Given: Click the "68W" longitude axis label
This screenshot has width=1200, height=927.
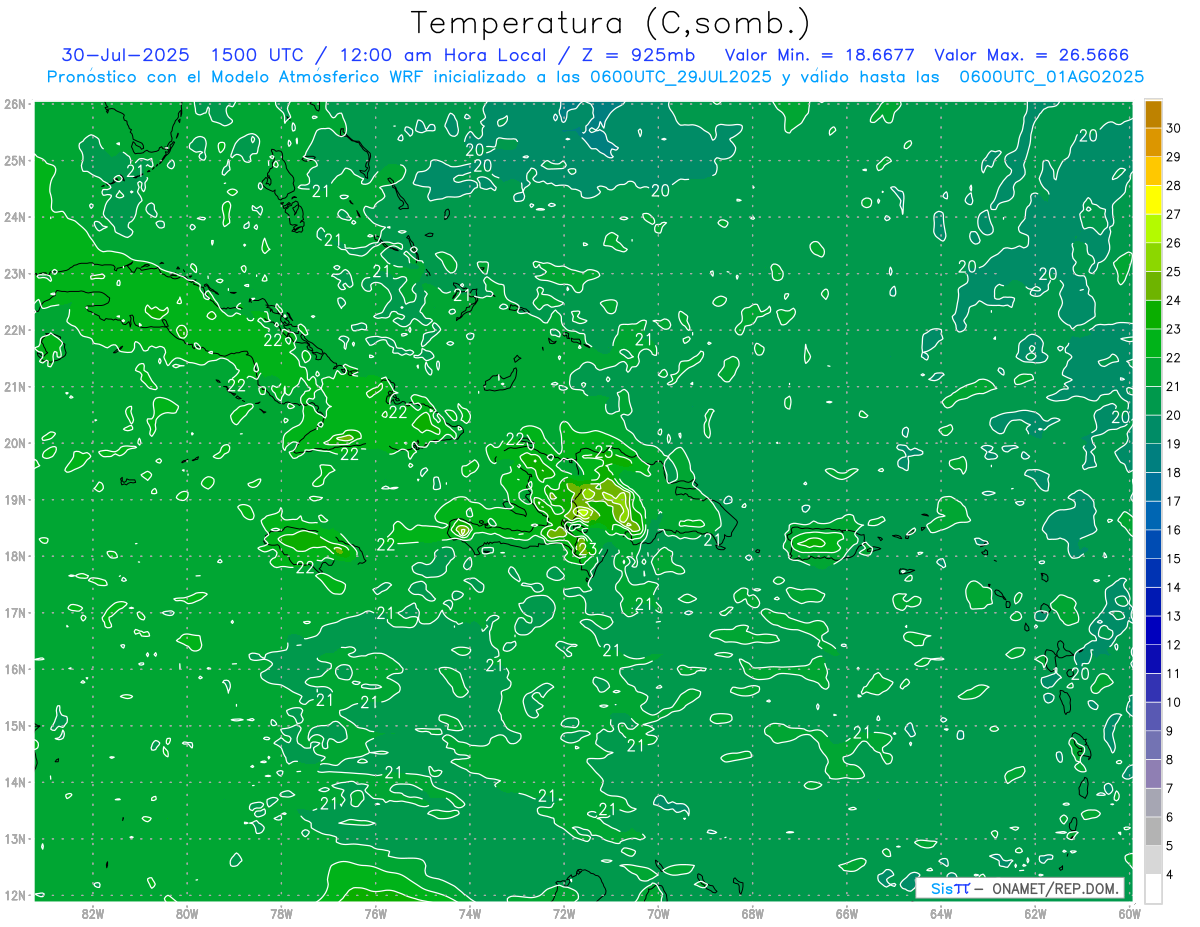Looking at the screenshot, I should click(x=753, y=914).
